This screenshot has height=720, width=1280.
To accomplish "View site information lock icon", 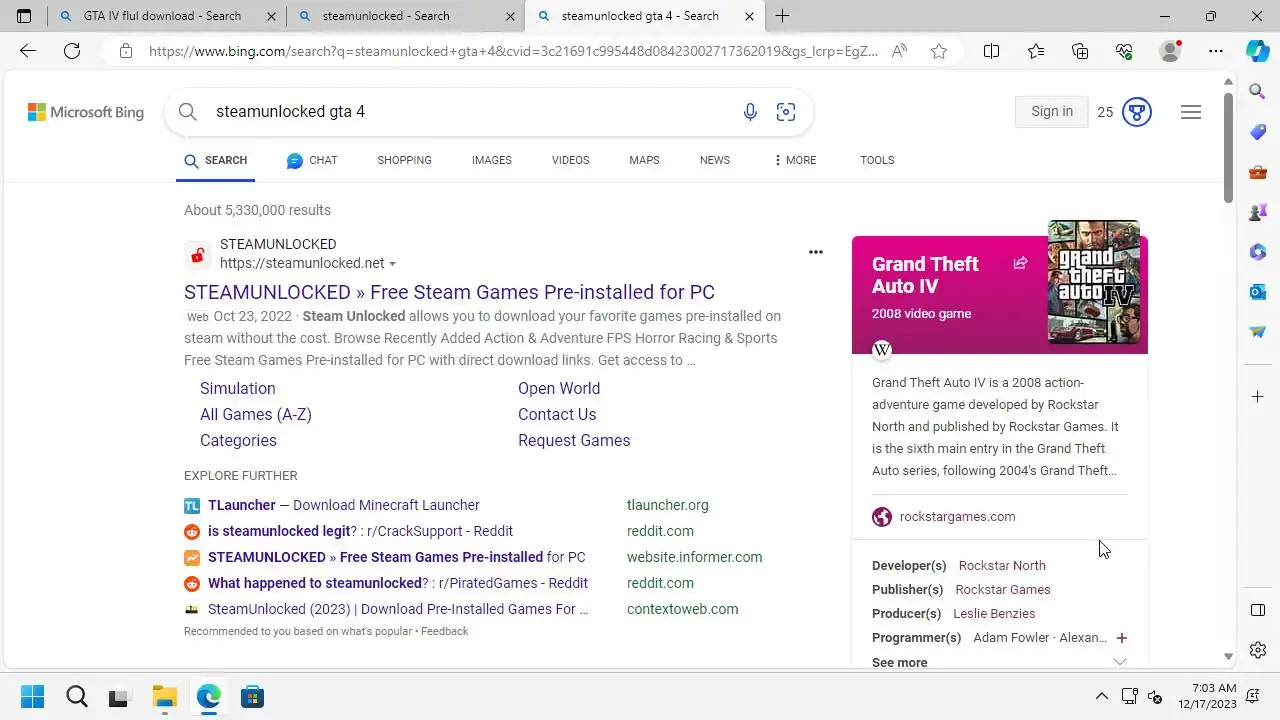I will (x=125, y=51).
